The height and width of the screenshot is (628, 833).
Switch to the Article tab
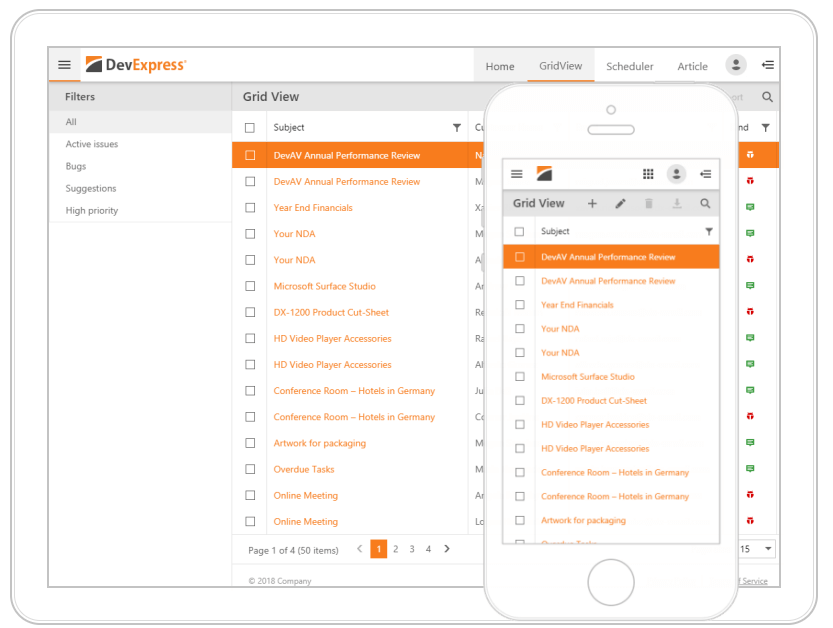[692, 66]
